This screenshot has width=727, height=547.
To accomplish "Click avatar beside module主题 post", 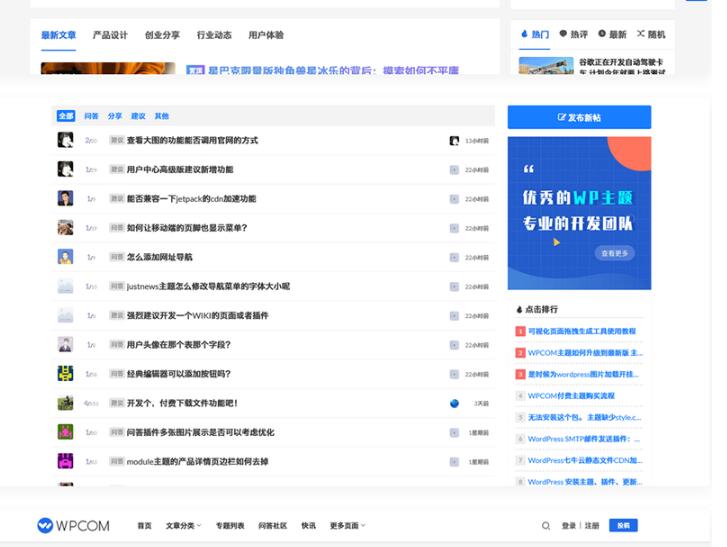I will coord(65,462).
